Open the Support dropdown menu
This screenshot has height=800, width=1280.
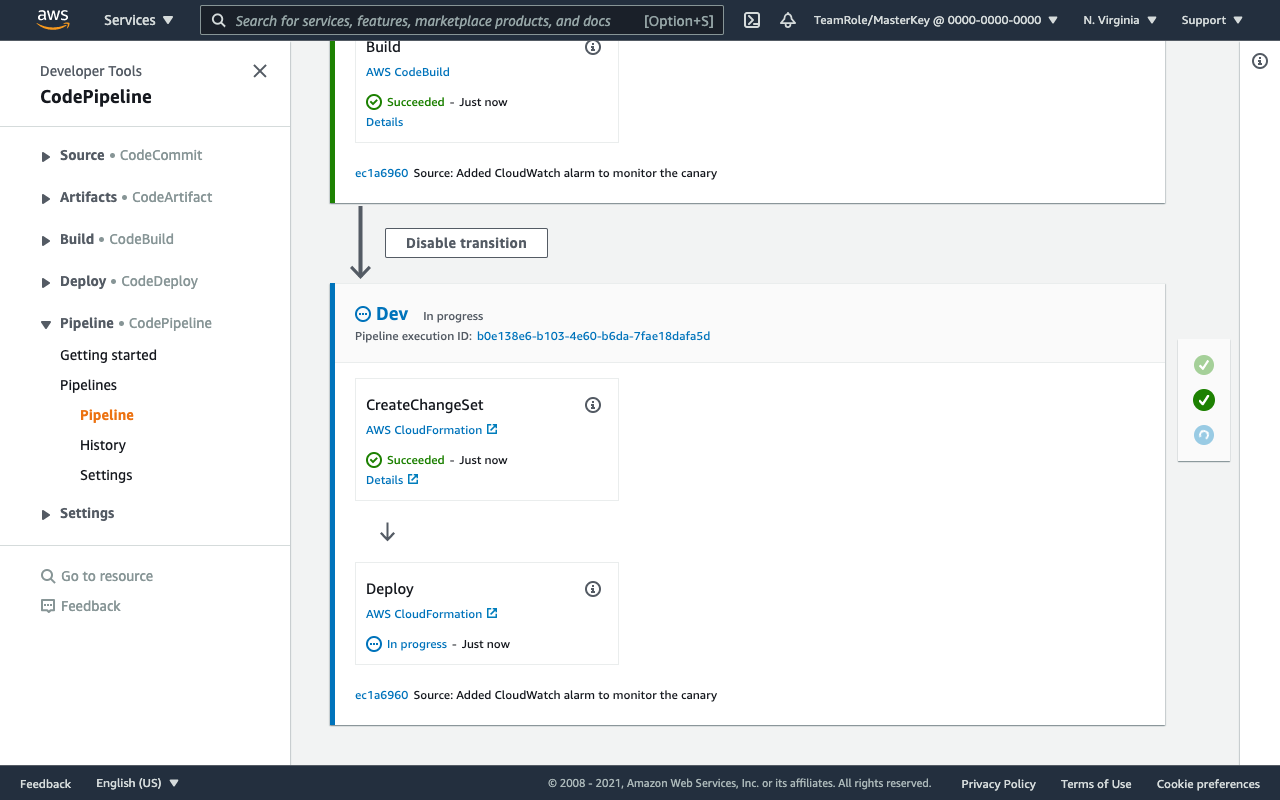click(x=1212, y=20)
